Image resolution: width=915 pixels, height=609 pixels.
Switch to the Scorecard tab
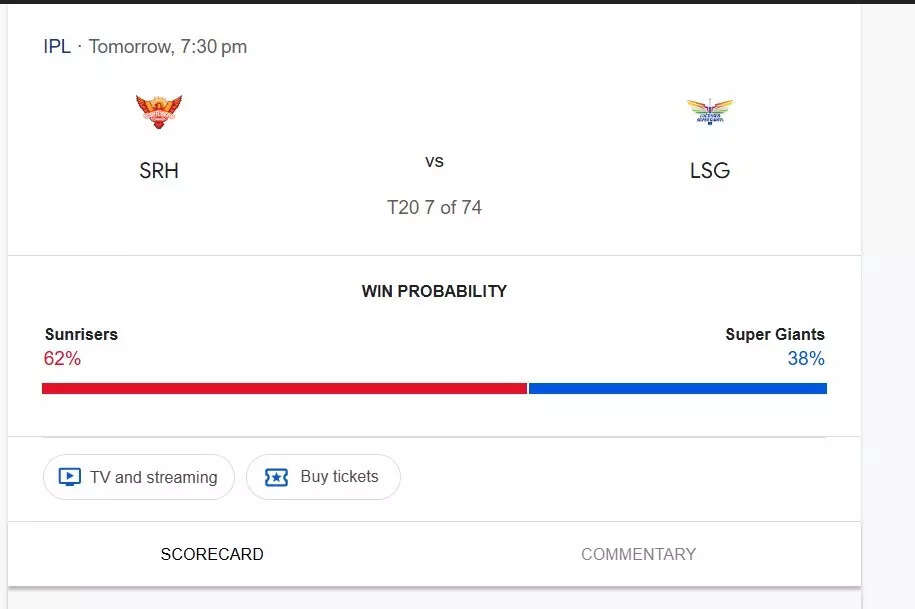pos(212,554)
